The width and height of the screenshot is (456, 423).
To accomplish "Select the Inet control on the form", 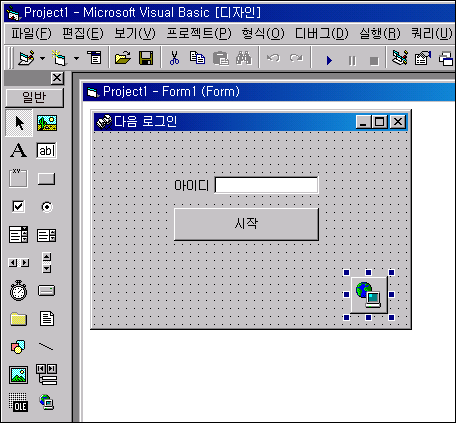I will (x=369, y=295).
